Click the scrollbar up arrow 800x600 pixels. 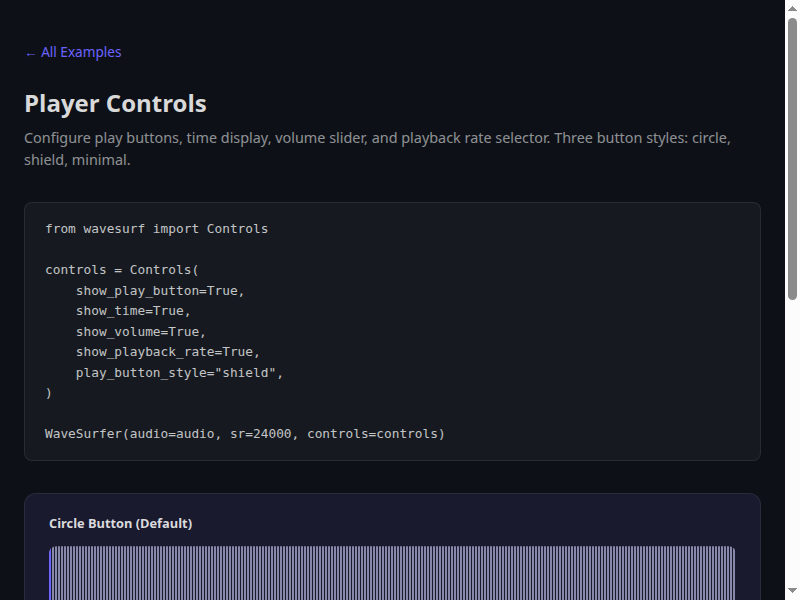click(792, 8)
